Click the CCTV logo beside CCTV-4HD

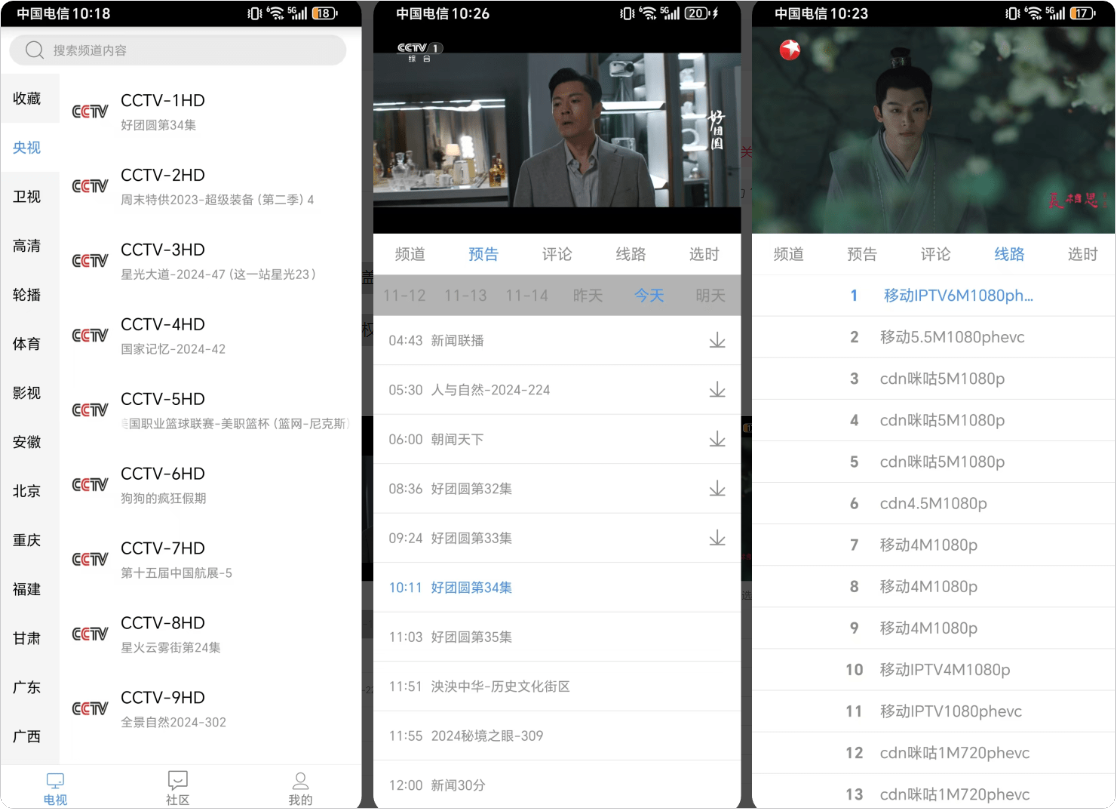90,336
